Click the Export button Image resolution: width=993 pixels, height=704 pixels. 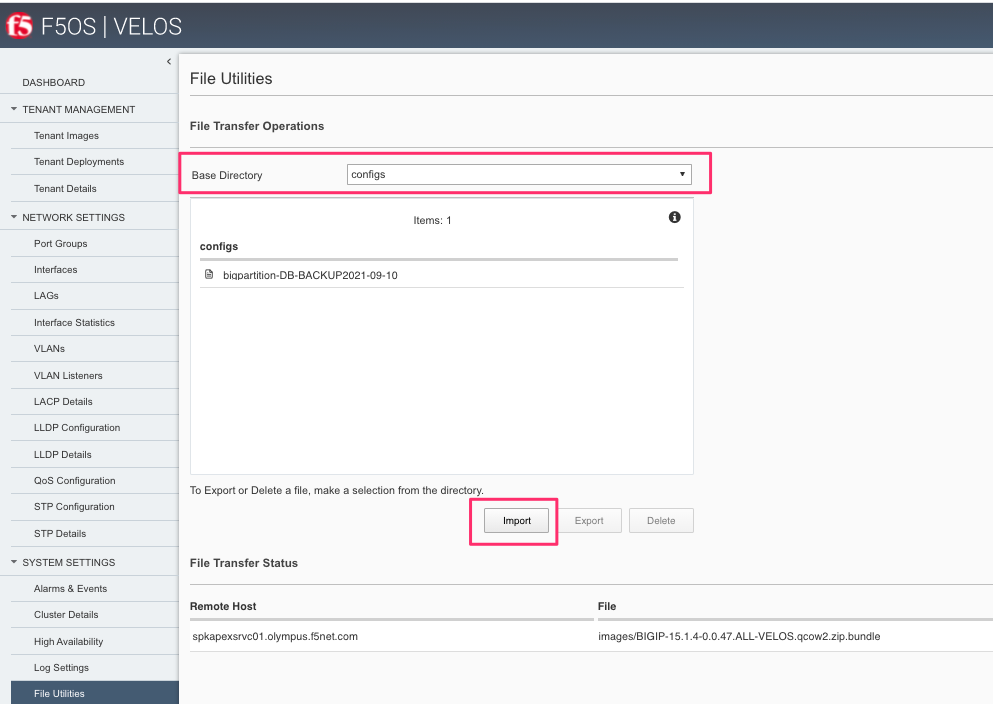589,520
